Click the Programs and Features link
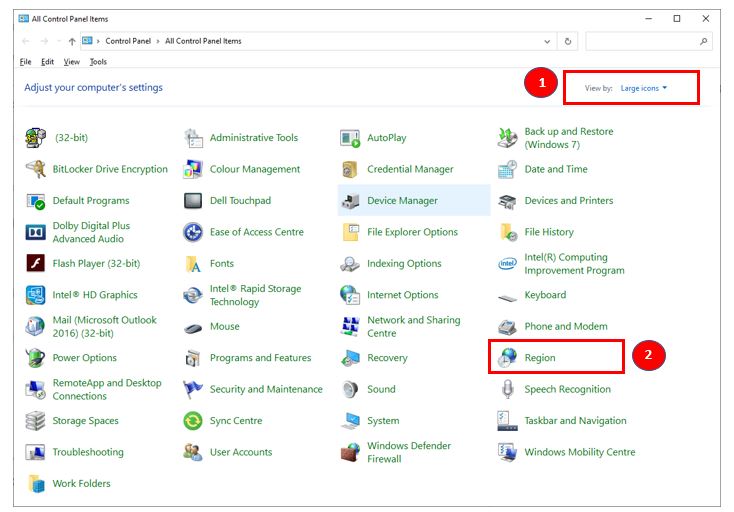Screen dimensions: 734x512 (x=260, y=358)
